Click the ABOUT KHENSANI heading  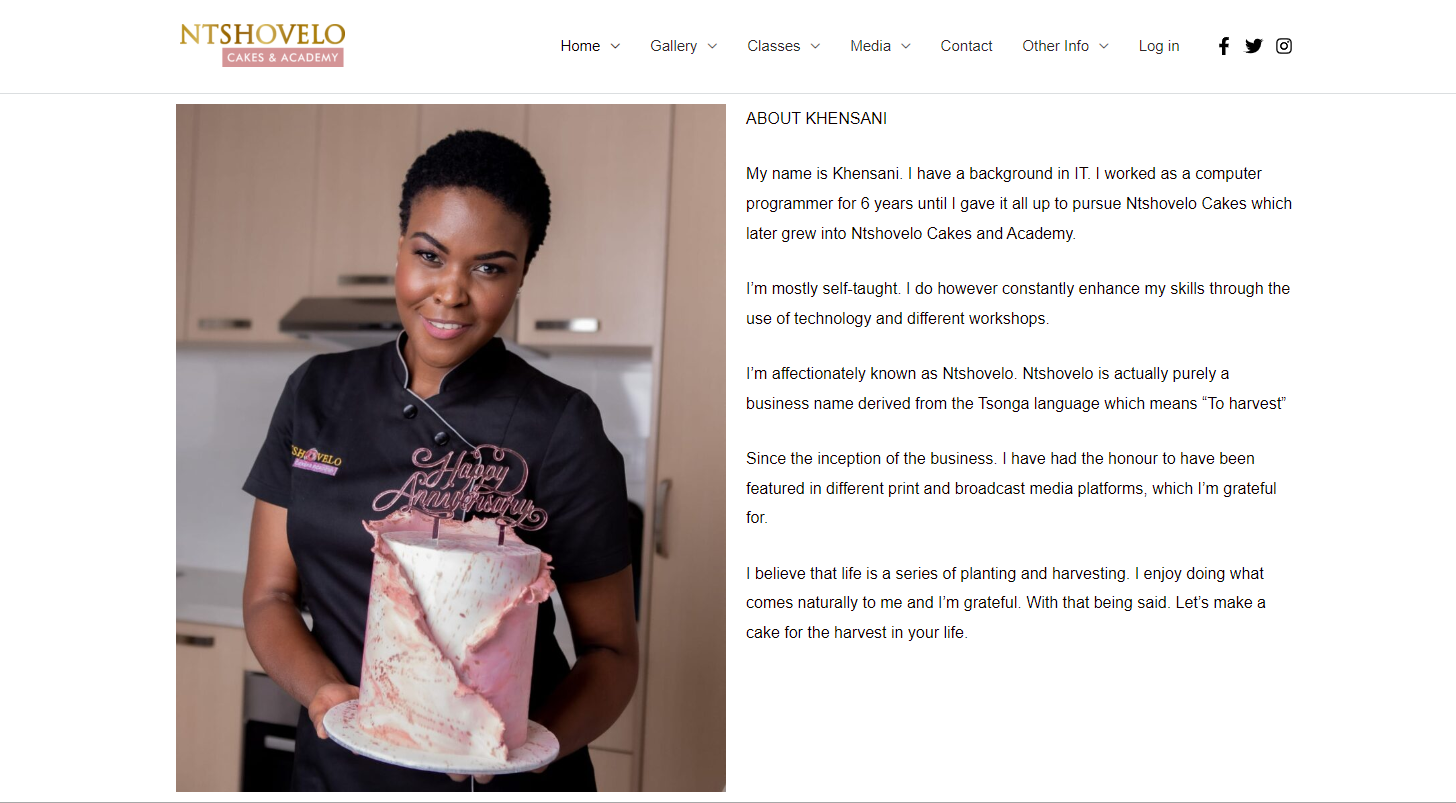tap(816, 118)
